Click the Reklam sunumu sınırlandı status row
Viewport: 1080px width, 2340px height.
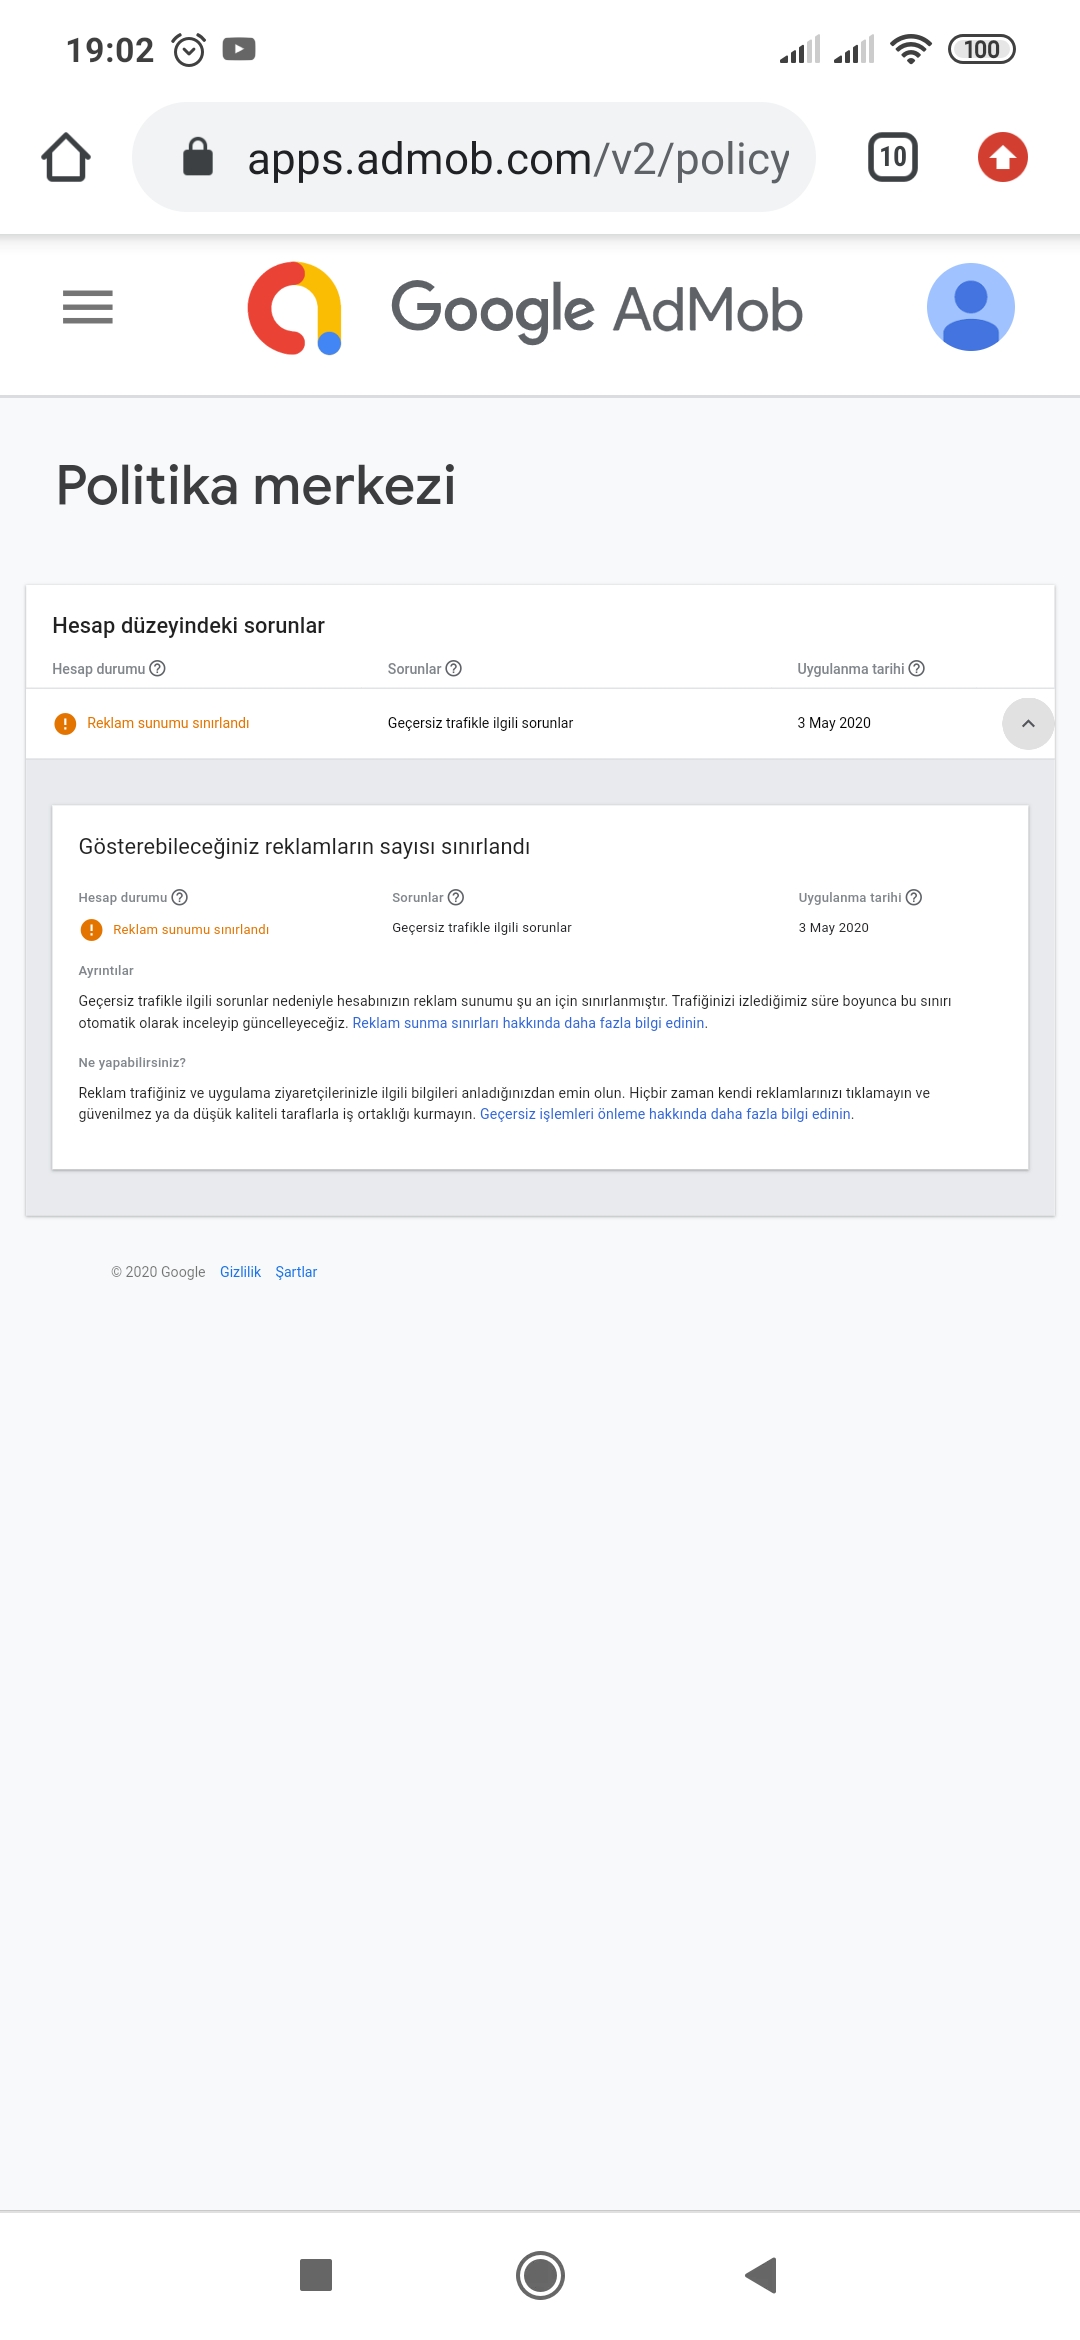(540, 723)
